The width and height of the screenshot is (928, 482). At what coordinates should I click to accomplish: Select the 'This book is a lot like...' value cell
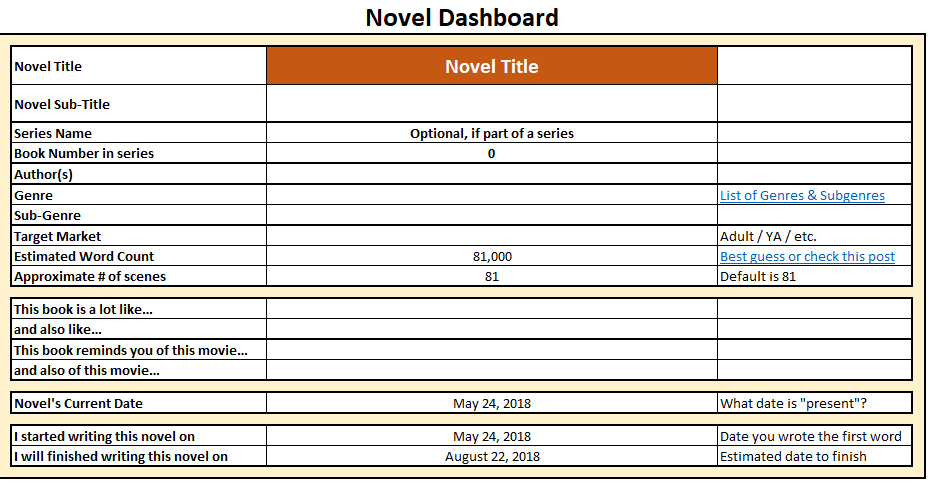point(491,309)
